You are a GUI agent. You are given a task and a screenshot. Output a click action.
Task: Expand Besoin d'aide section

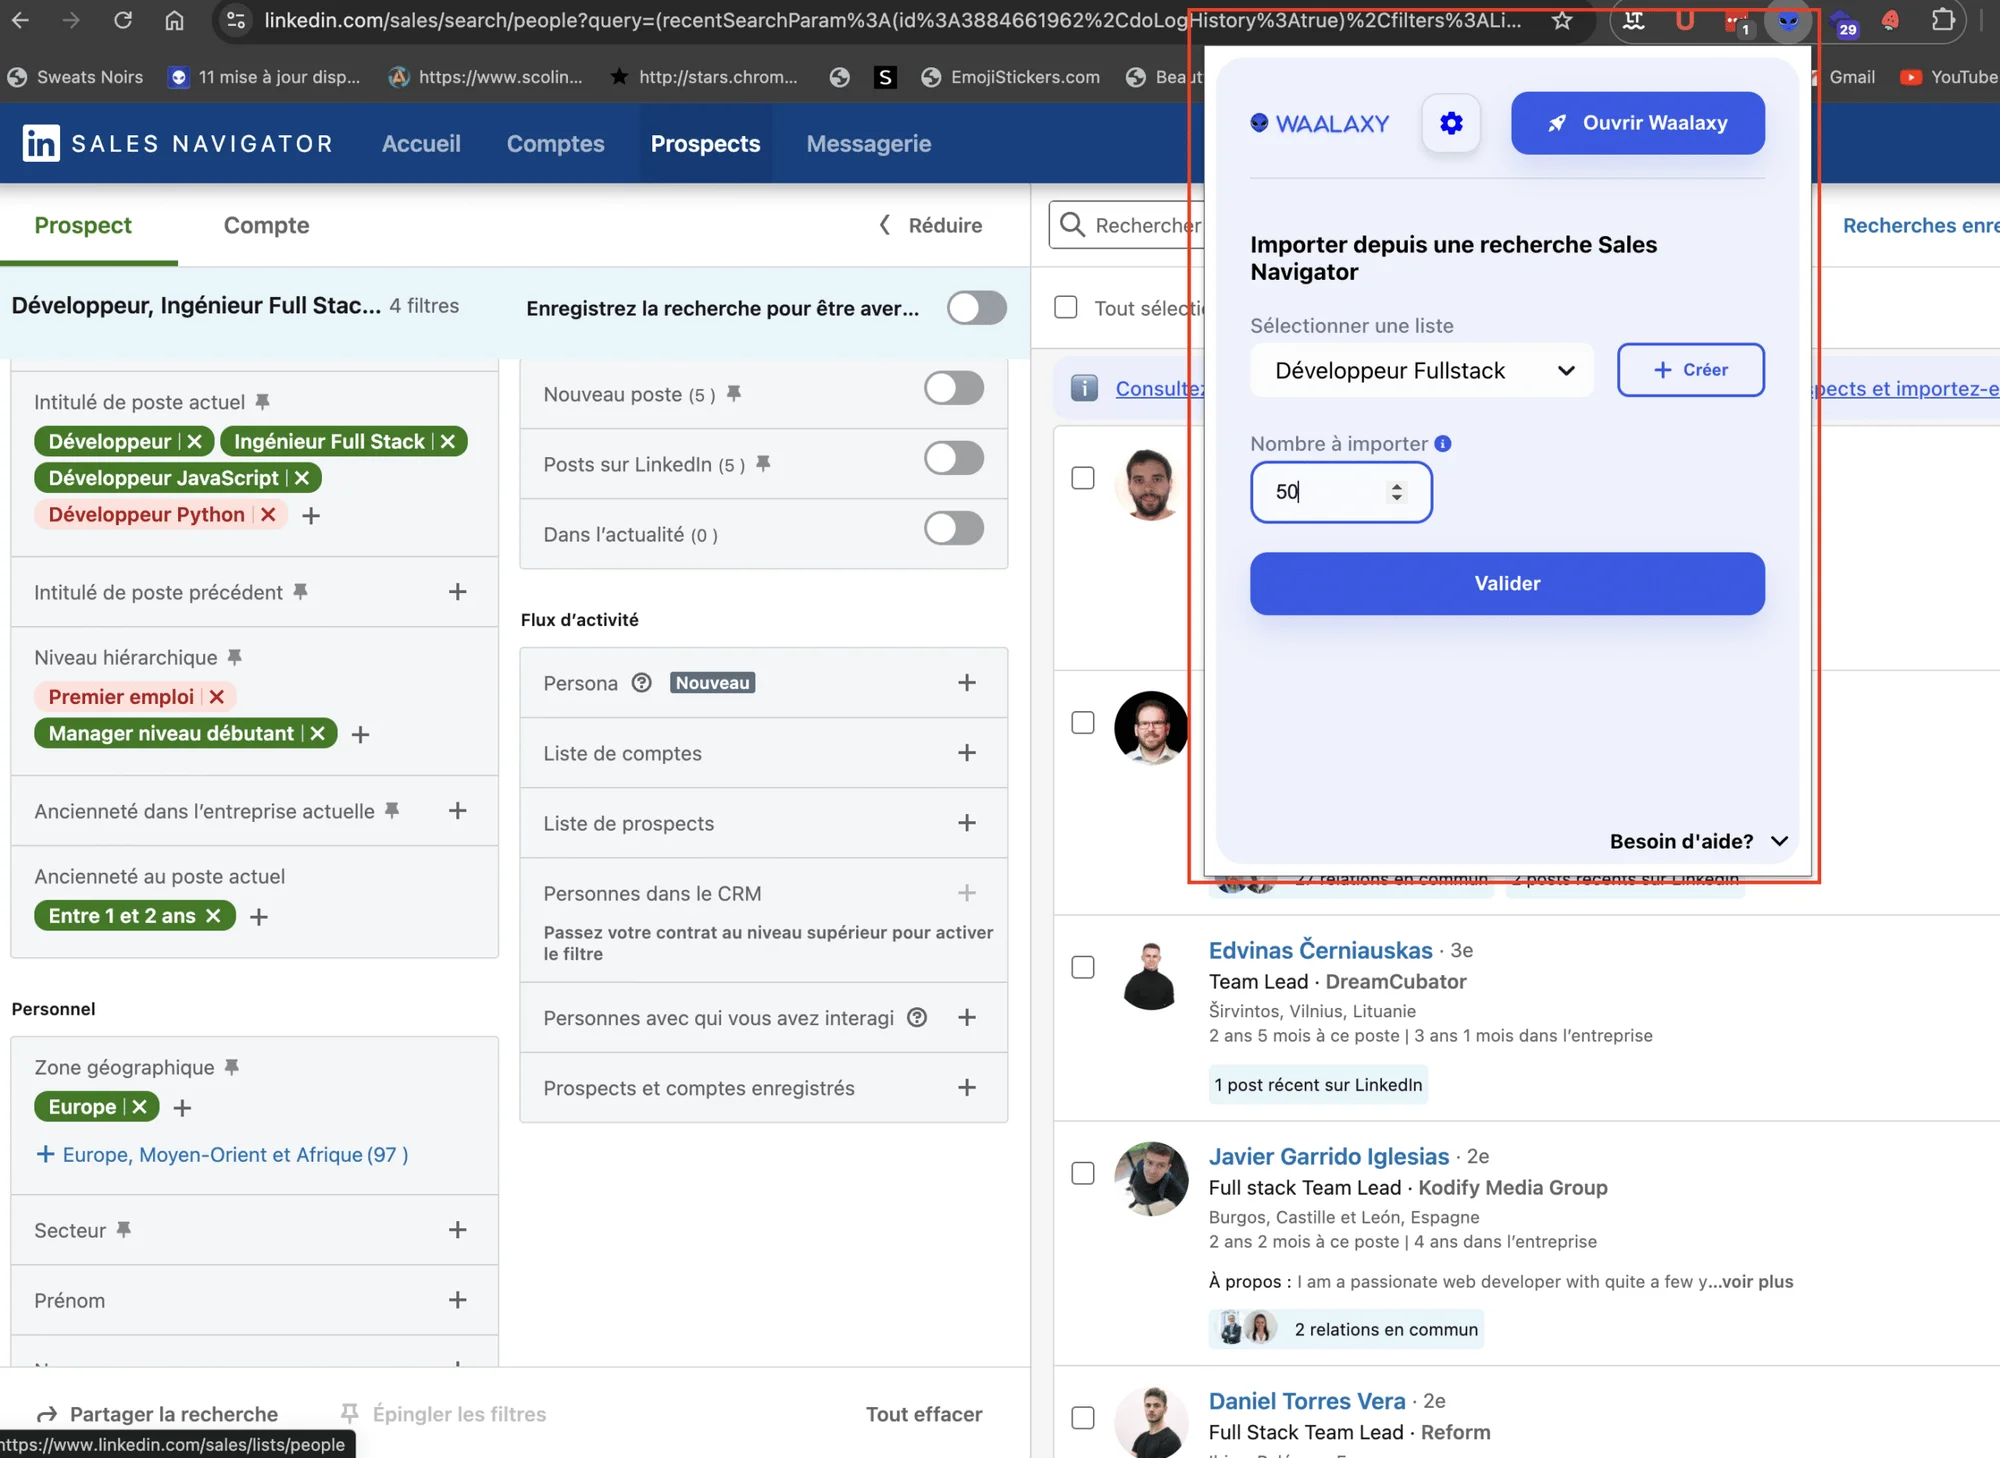click(1698, 841)
